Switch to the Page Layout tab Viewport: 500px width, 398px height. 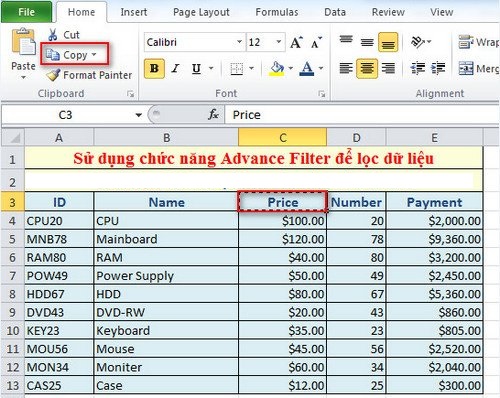point(201,12)
